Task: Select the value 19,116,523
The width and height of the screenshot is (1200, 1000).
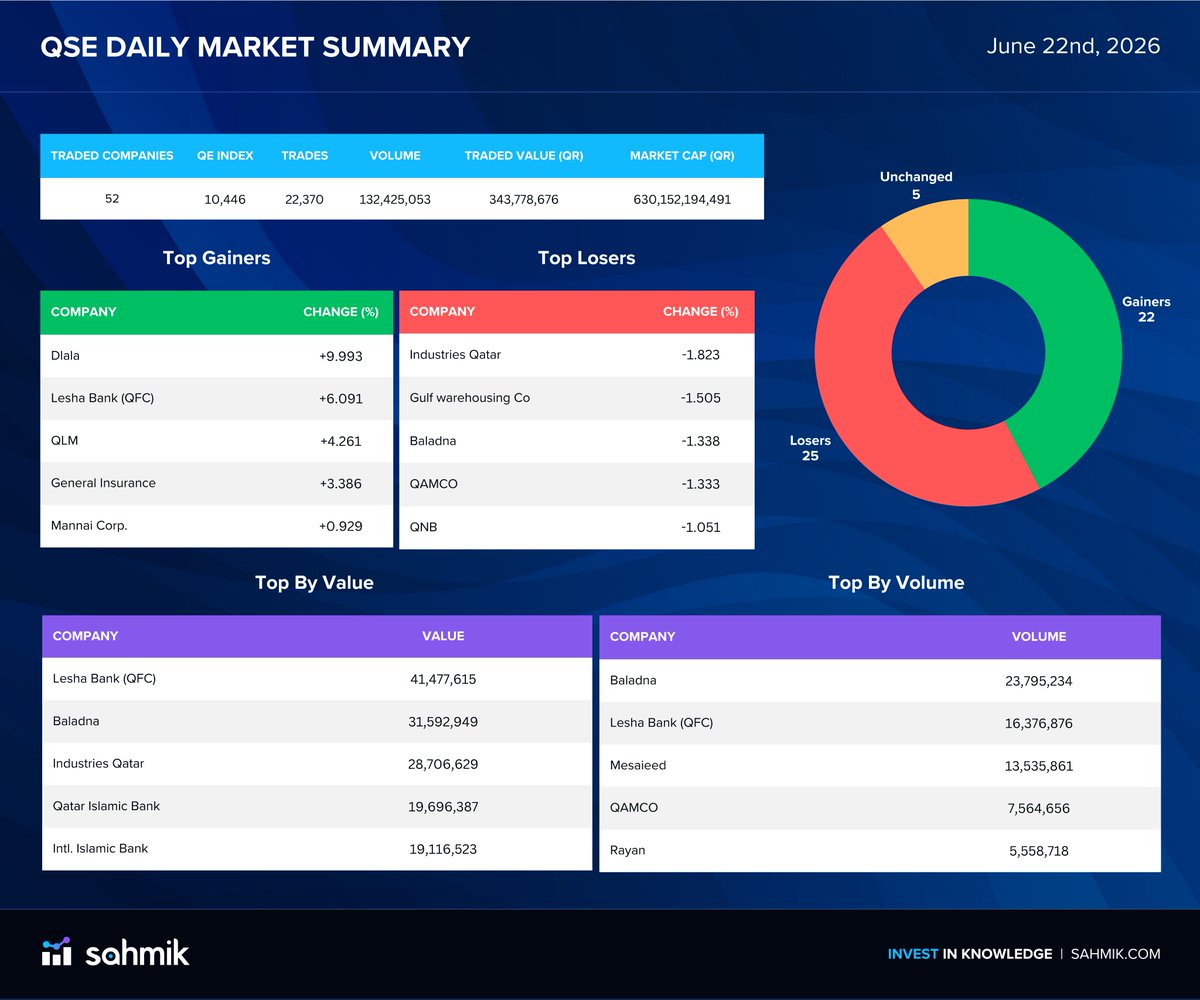Action: (443, 849)
